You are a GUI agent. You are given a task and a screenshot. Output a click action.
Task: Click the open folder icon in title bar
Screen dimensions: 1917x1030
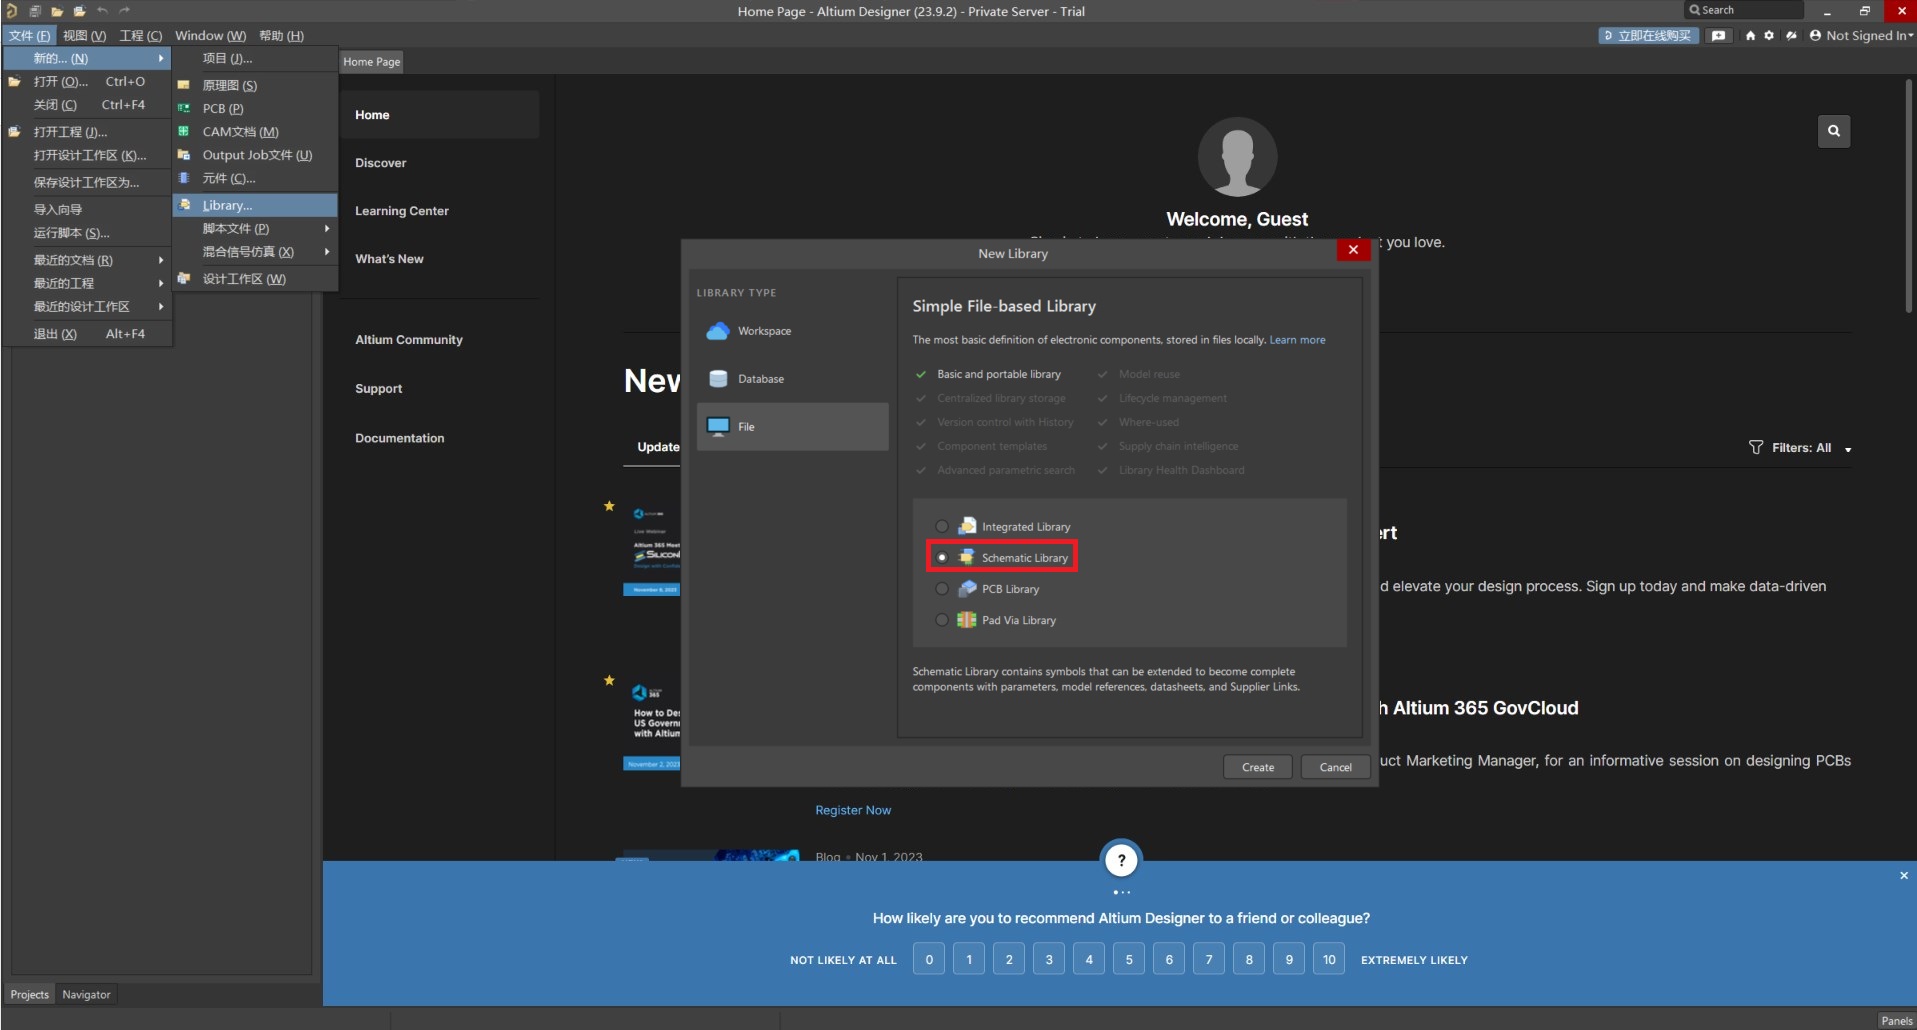pyautogui.click(x=57, y=11)
